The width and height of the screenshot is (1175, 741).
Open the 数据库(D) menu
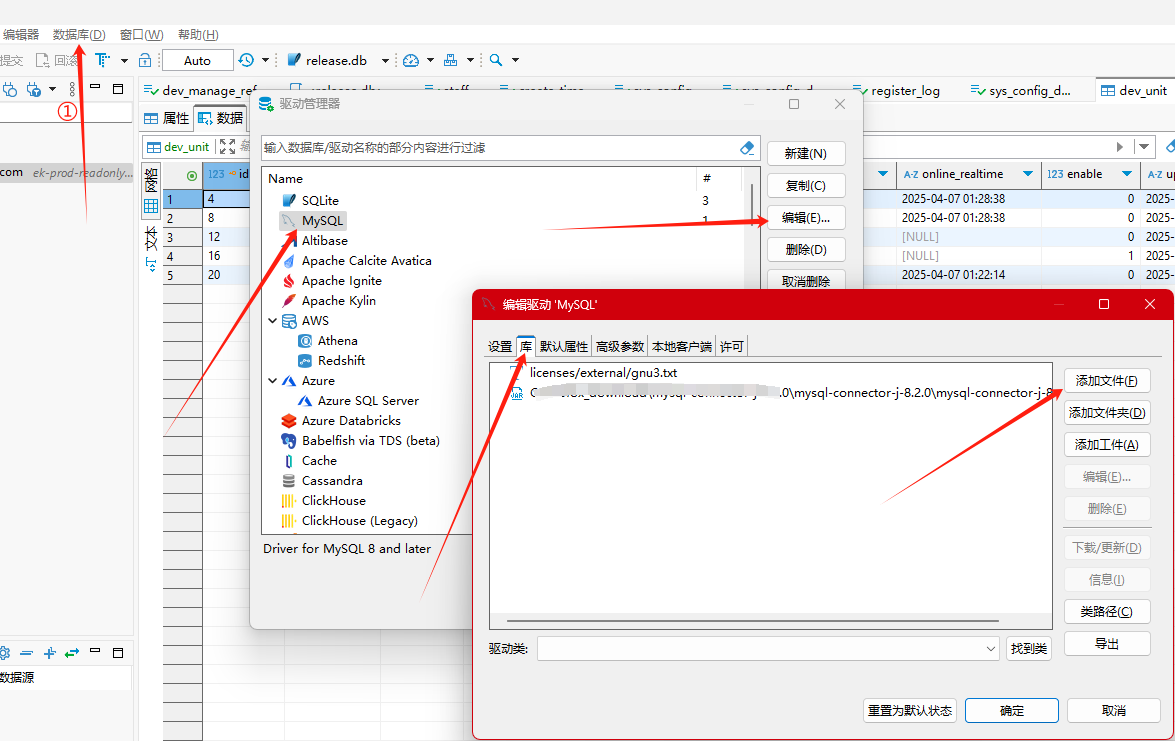(79, 34)
